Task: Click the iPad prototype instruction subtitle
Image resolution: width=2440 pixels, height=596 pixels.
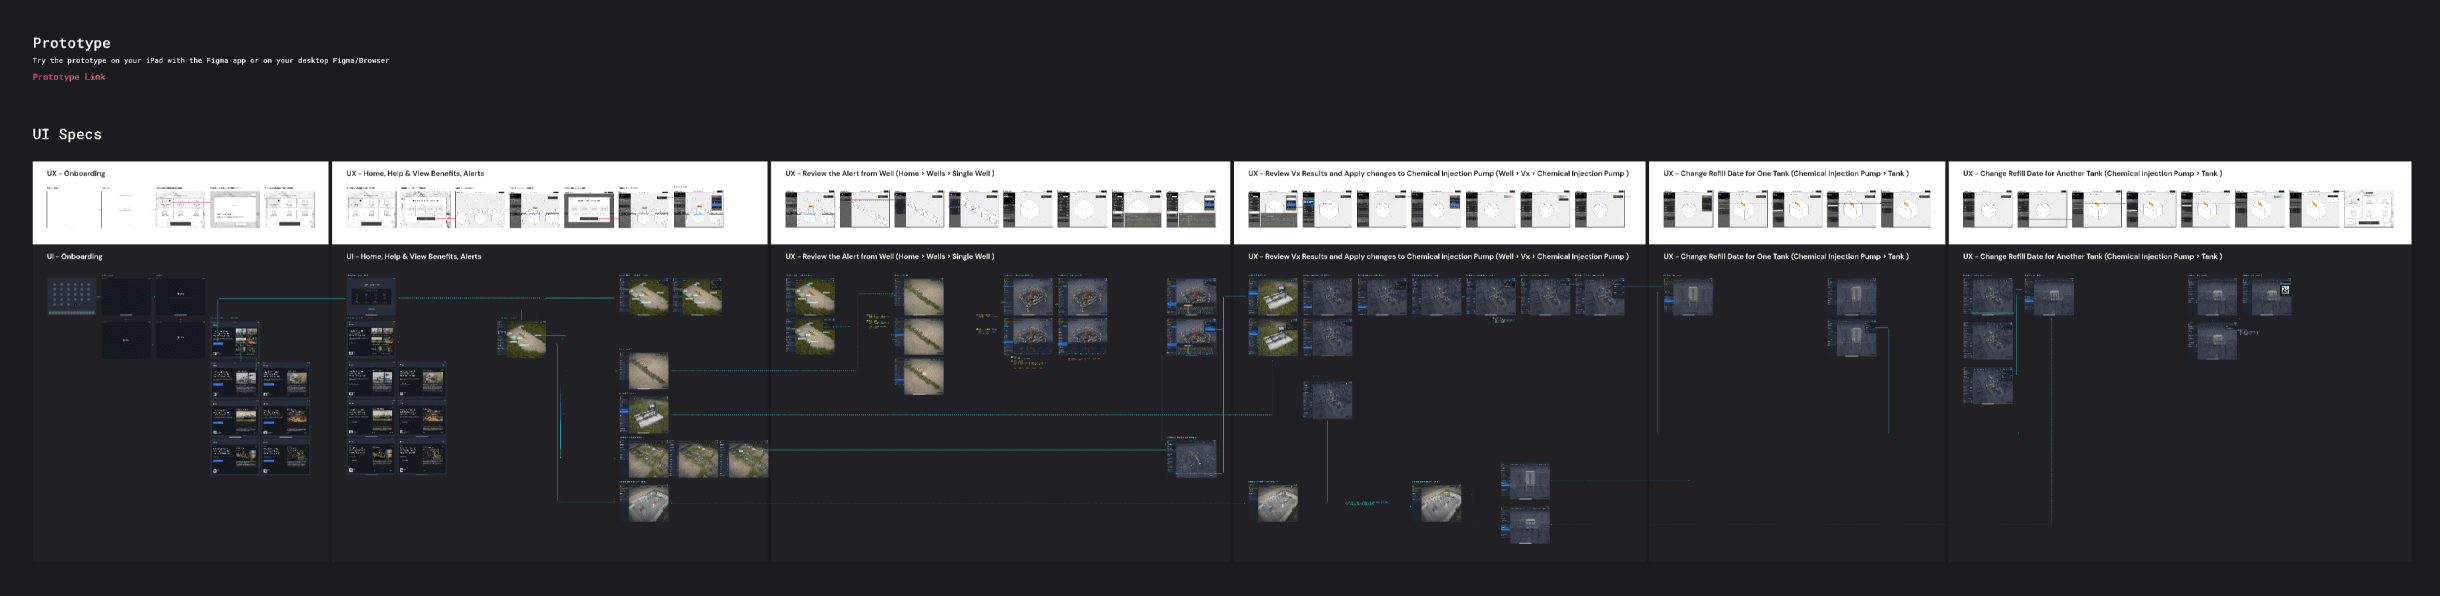Action: pyautogui.click(x=210, y=60)
